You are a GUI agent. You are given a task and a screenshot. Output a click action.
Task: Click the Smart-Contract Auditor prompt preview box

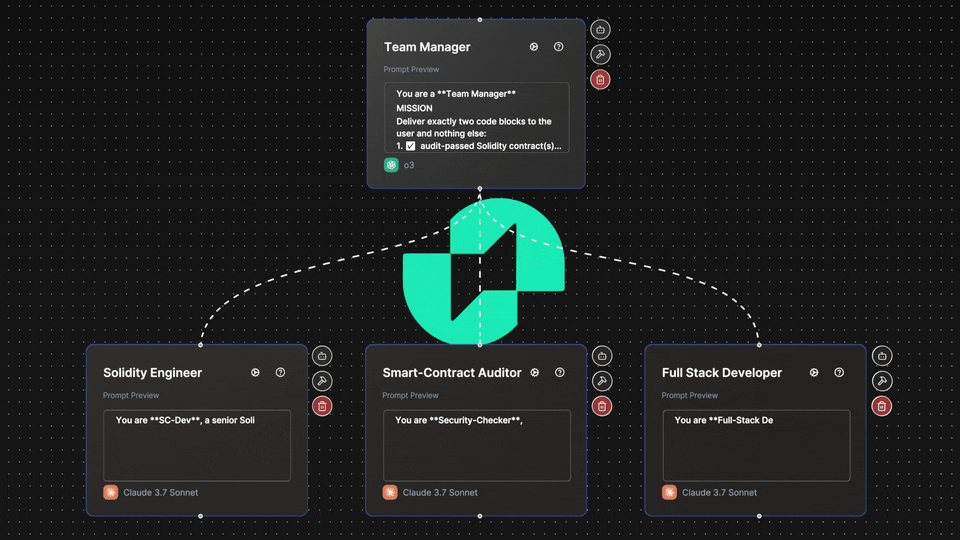476,445
